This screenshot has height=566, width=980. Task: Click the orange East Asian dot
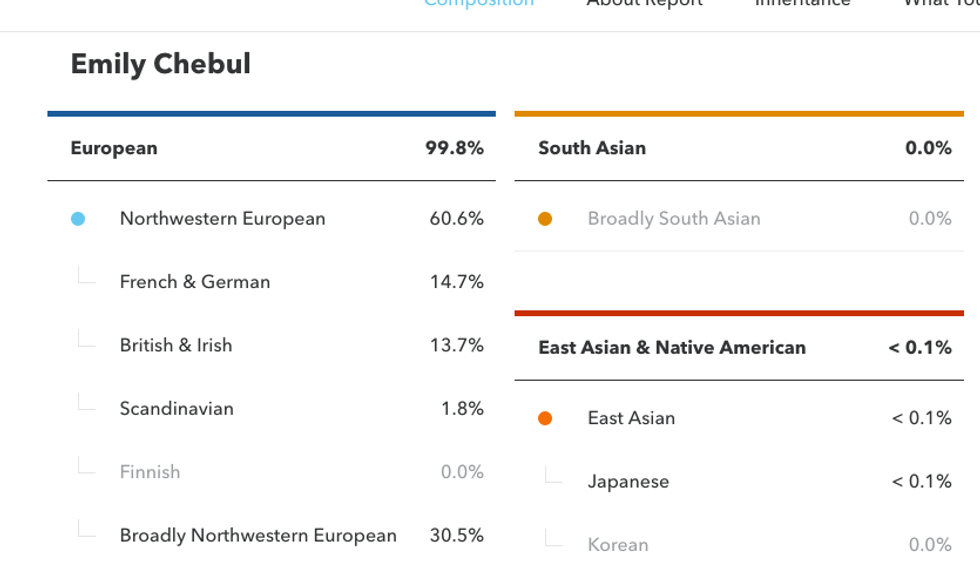(545, 419)
